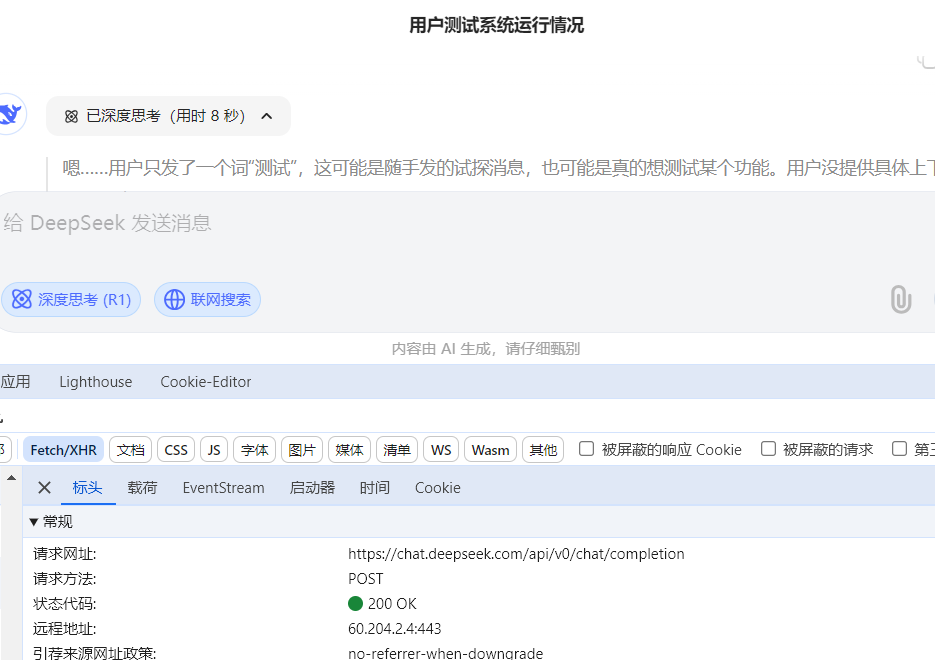Click the 请求网址 label
The image size is (935, 660).
(64, 554)
